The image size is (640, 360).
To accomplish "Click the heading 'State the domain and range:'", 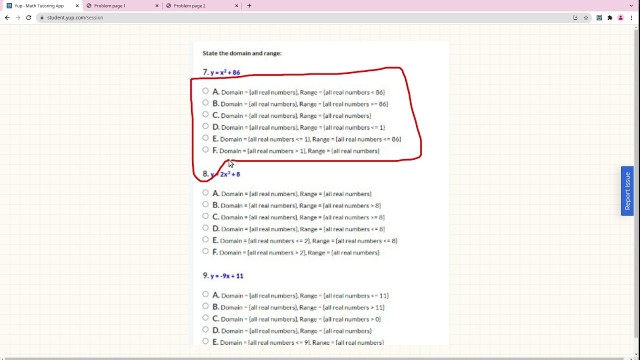I will point(242,53).
